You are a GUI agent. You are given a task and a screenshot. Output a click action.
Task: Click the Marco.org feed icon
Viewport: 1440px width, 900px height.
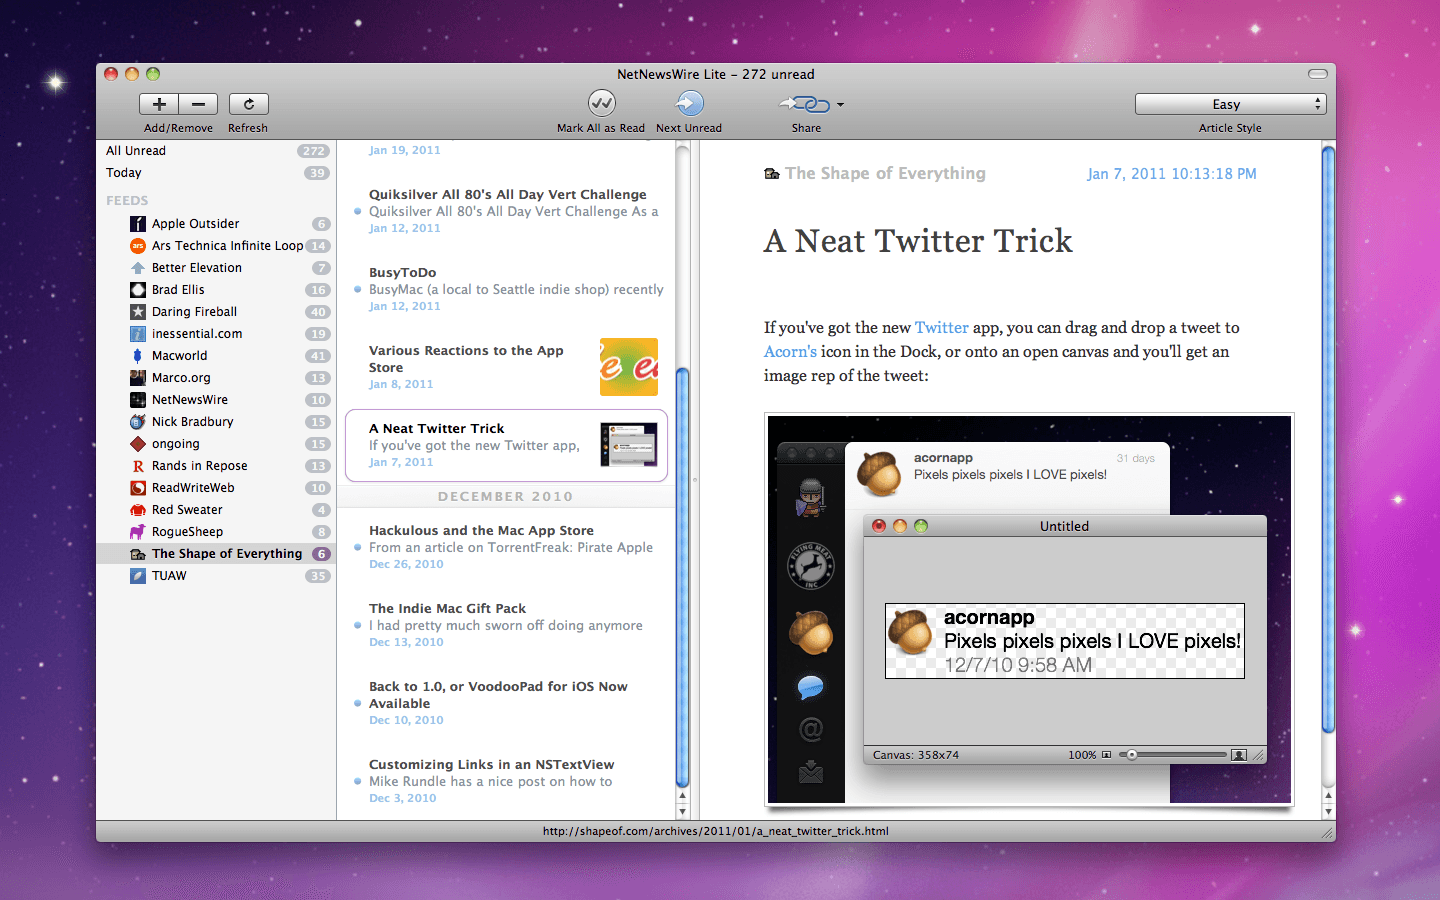tap(138, 378)
